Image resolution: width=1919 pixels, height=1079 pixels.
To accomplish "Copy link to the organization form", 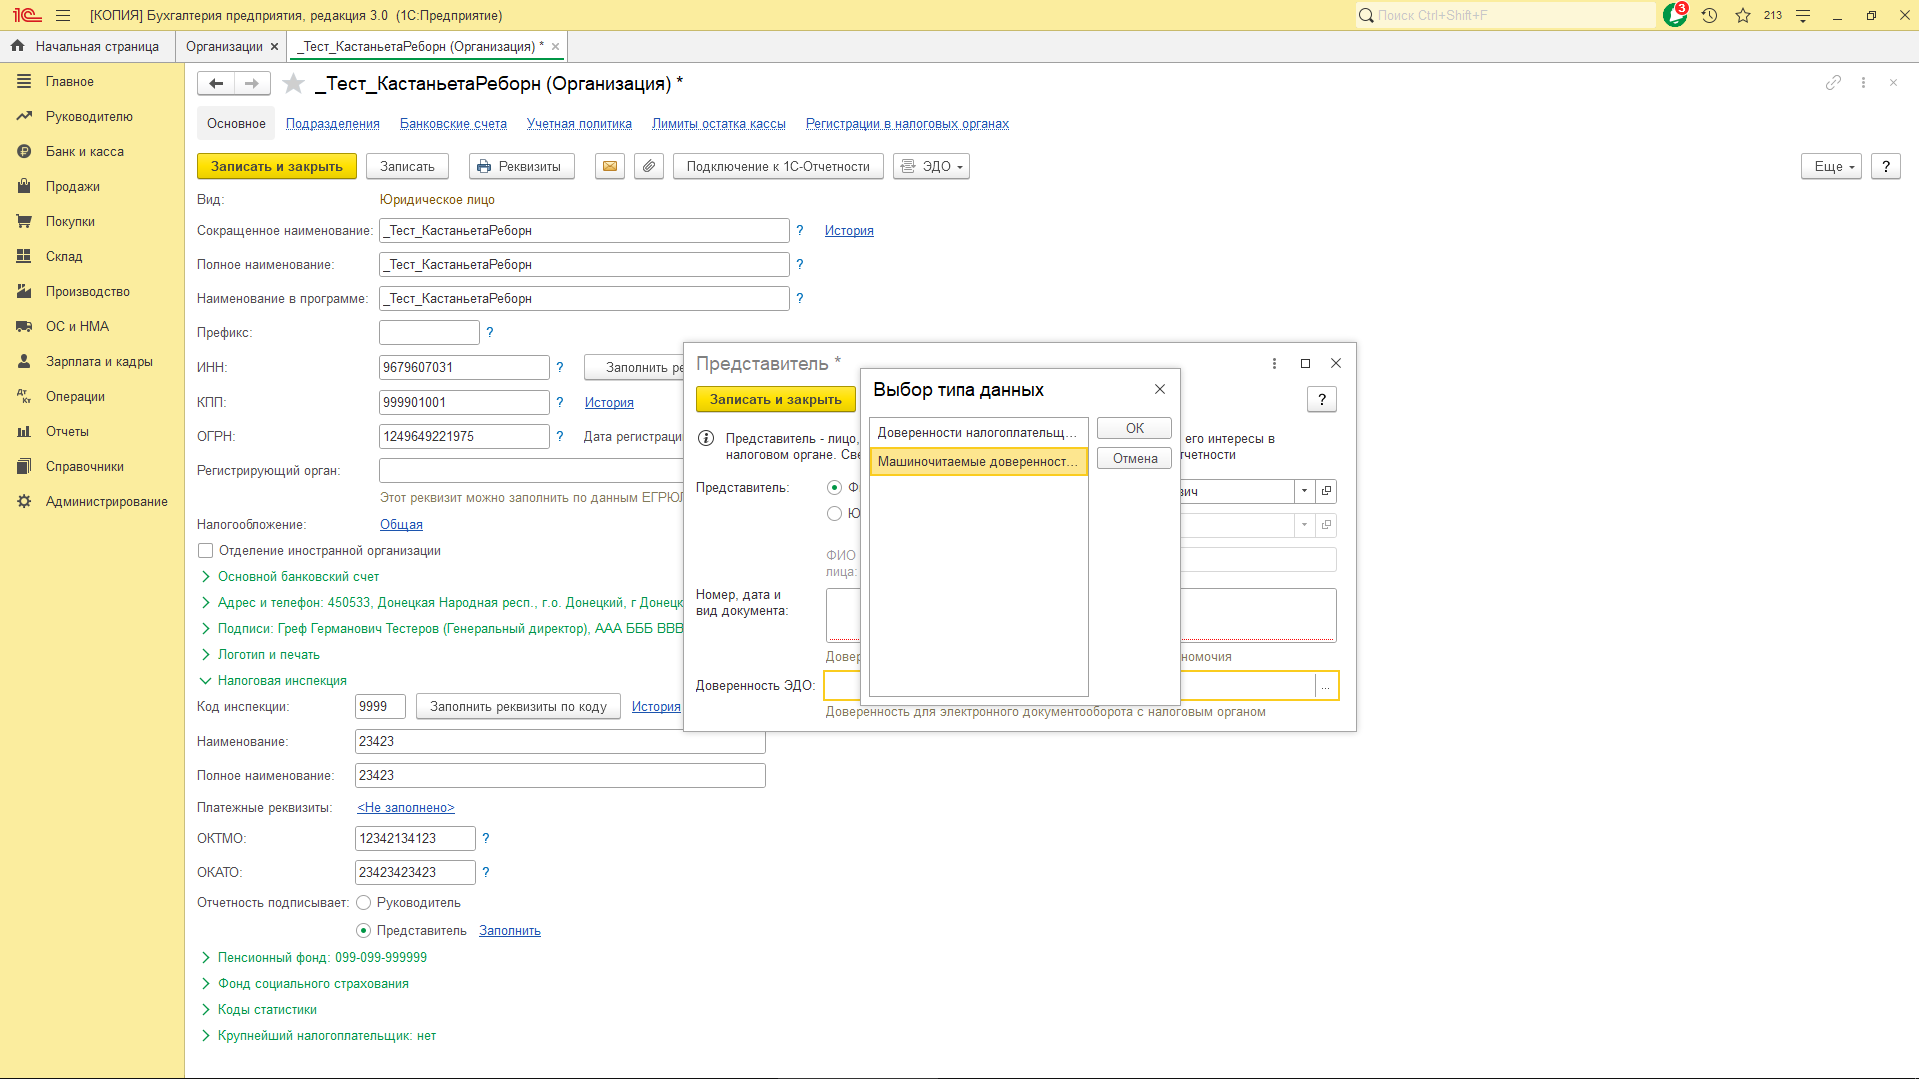I will coord(1833,83).
